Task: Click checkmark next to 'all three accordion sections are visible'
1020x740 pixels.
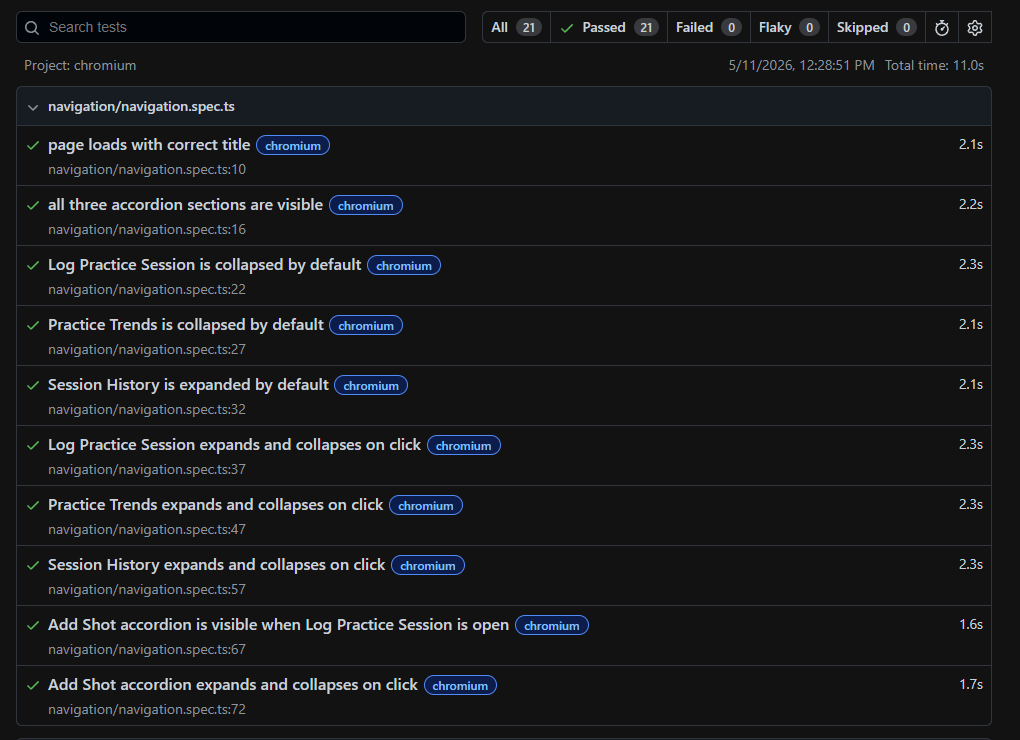Action: click(33, 205)
